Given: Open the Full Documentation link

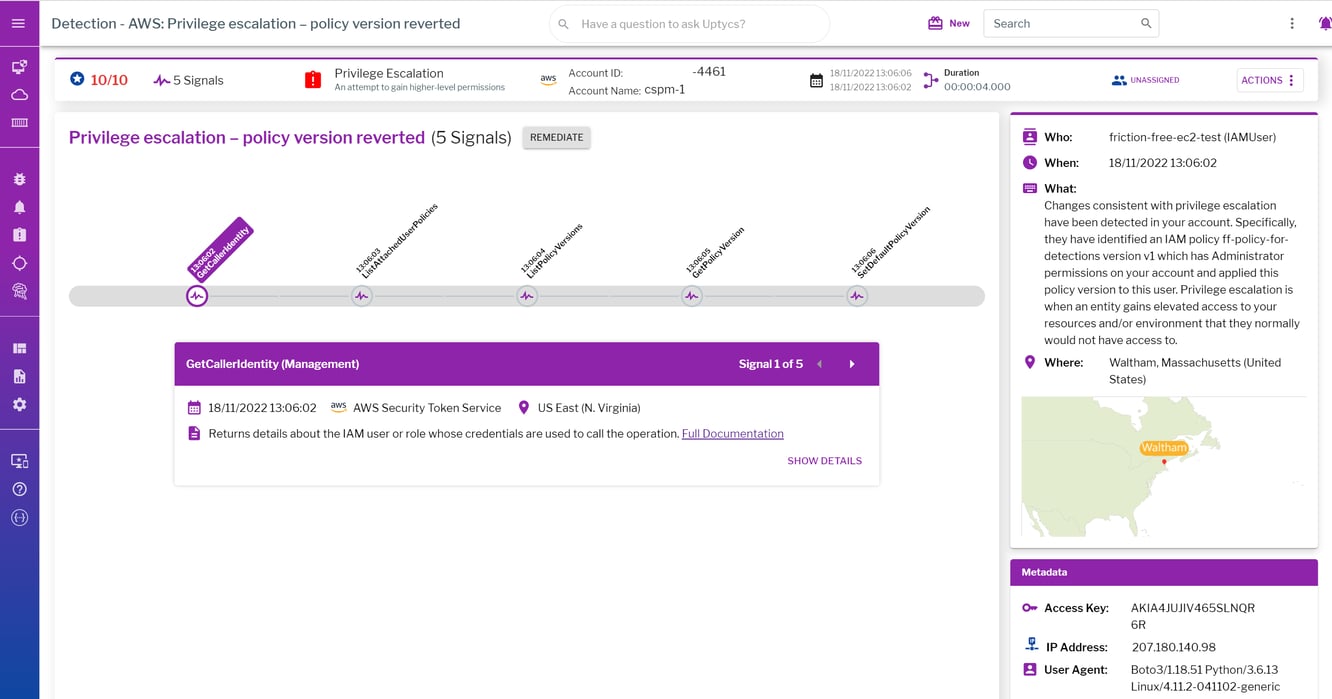Looking at the screenshot, I should (732, 434).
